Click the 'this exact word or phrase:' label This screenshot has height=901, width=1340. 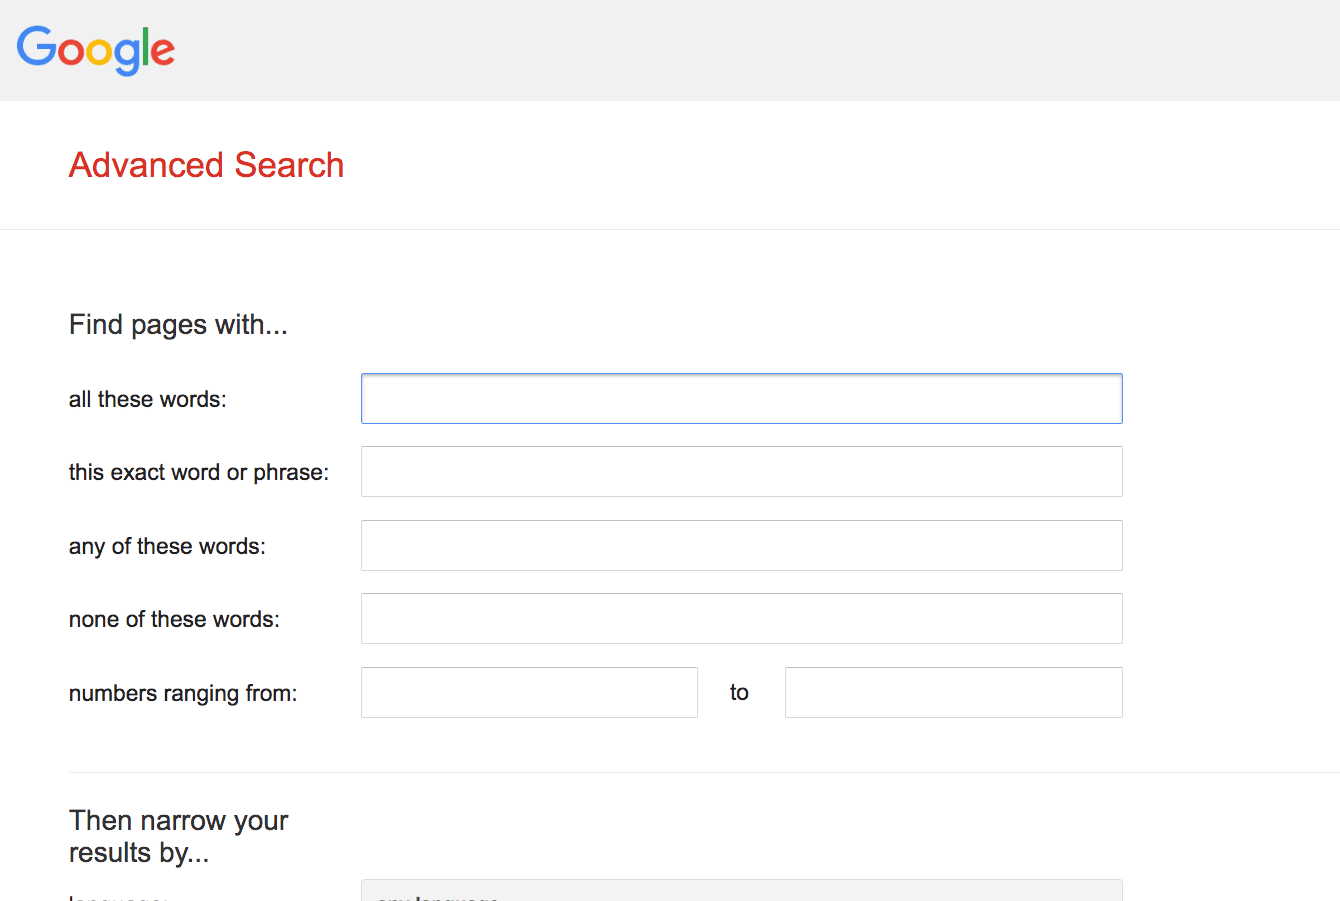(x=199, y=473)
